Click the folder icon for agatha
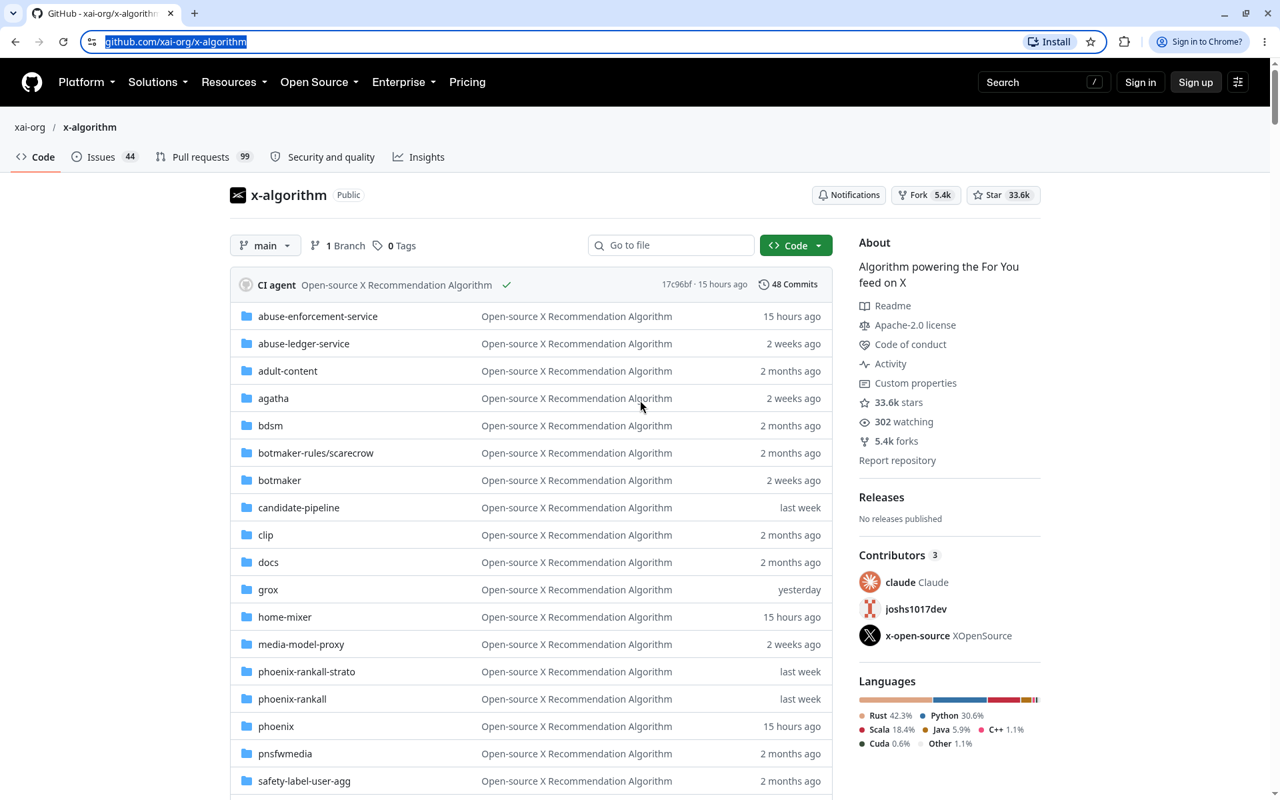Image resolution: width=1280 pixels, height=800 pixels. [x=246, y=398]
